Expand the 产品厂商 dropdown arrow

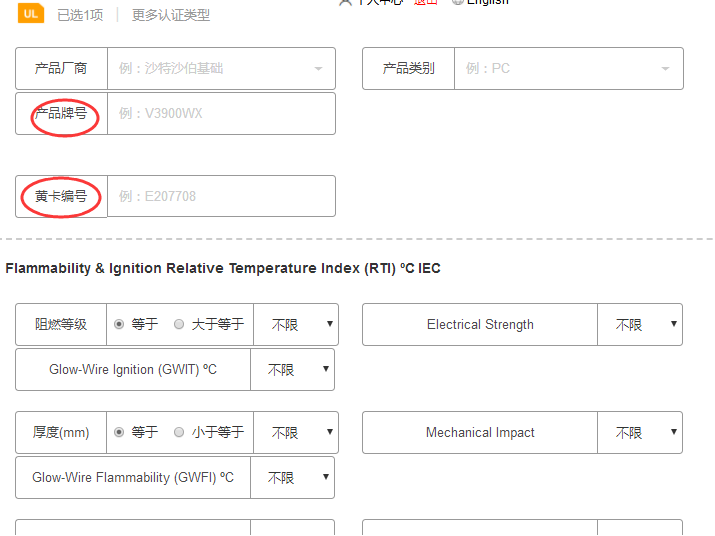click(318, 69)
